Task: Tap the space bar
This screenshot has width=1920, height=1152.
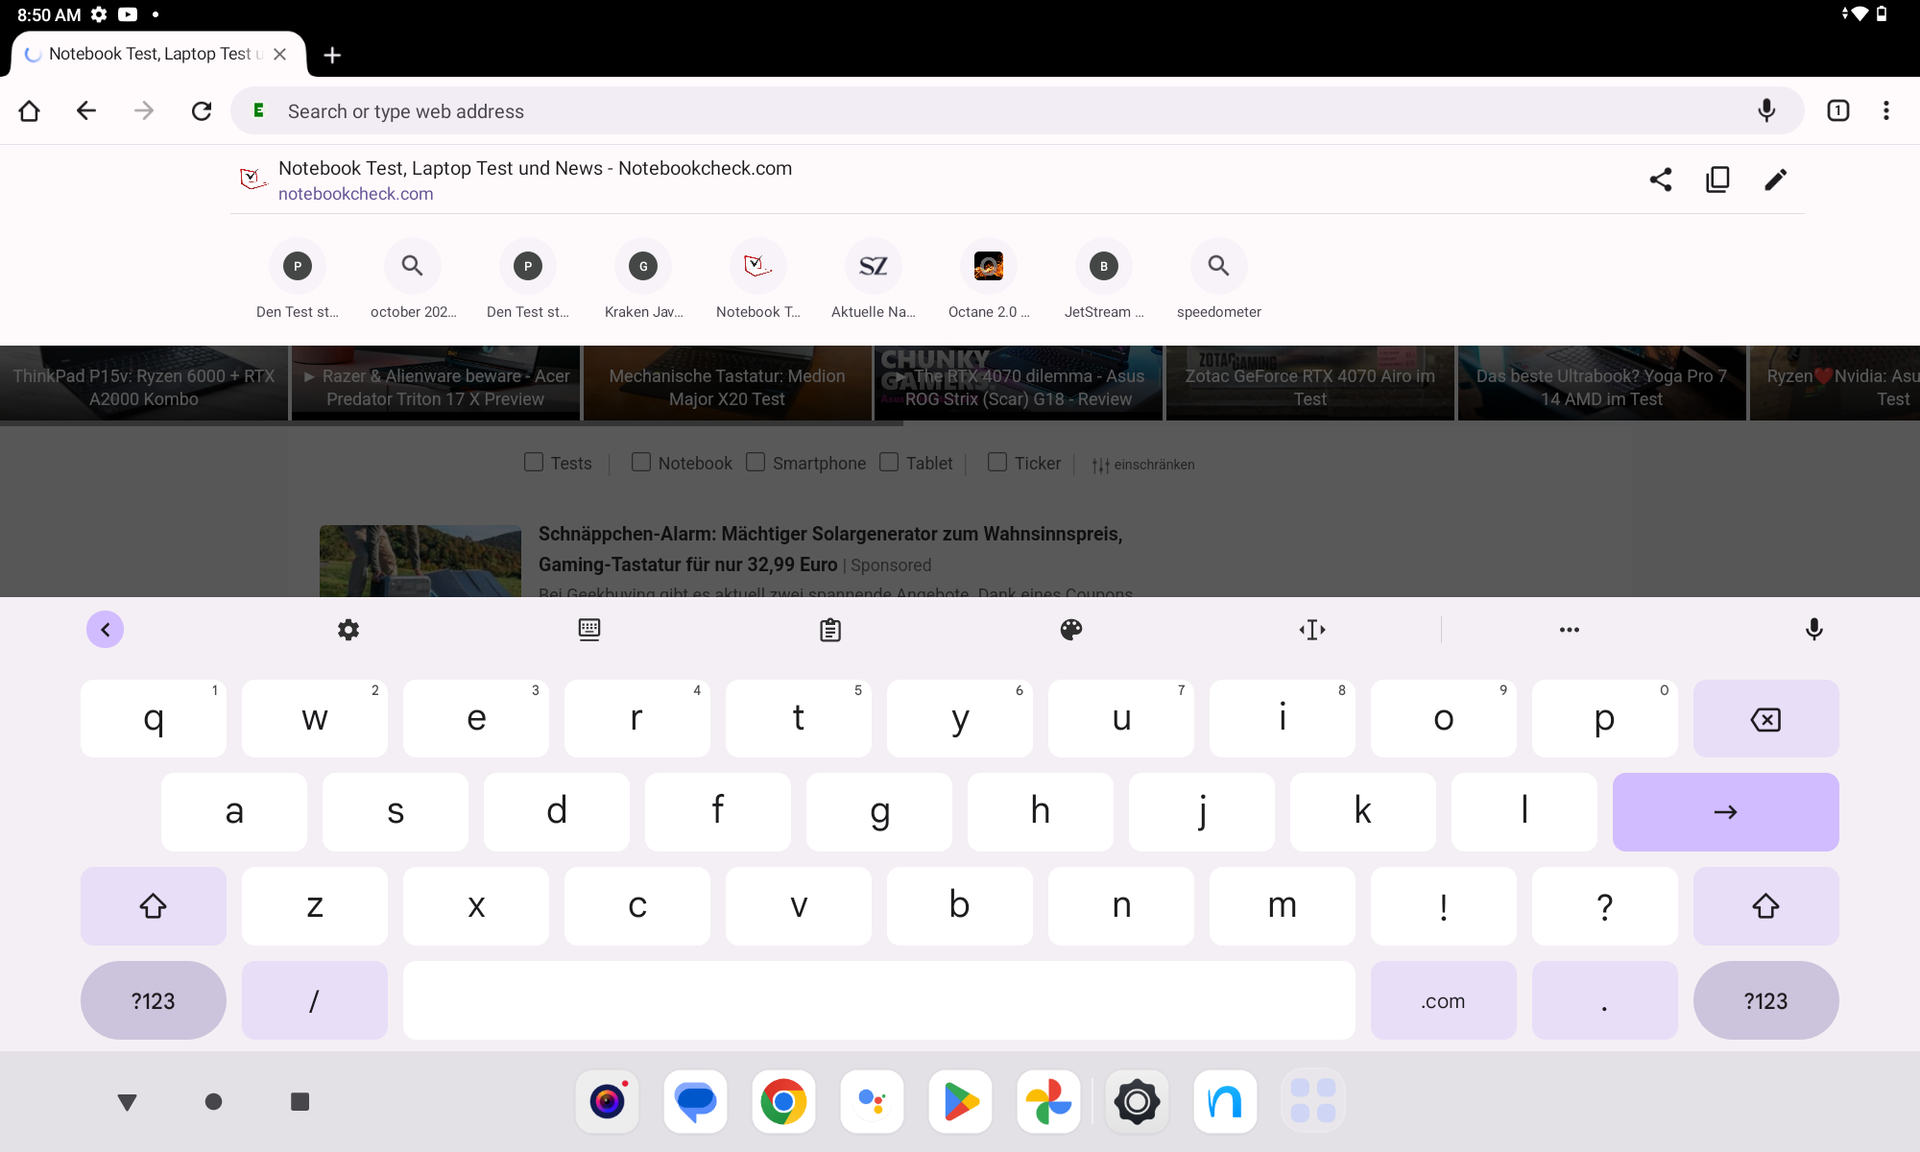Action: 879,1001
